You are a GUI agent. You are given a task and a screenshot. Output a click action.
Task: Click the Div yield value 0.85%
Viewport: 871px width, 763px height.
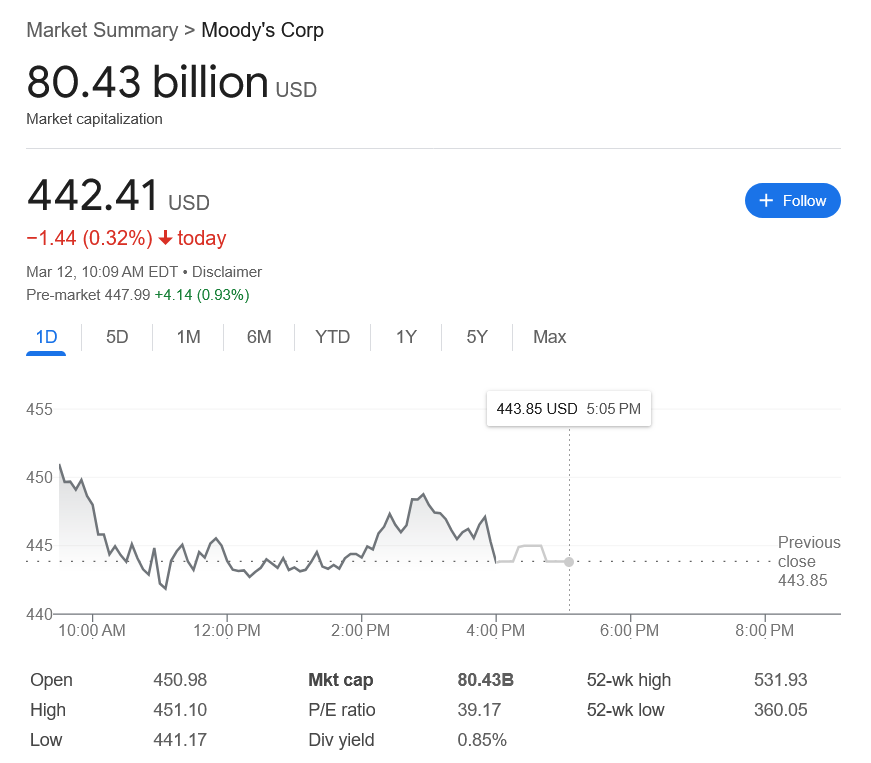click(x=482, y=740)
